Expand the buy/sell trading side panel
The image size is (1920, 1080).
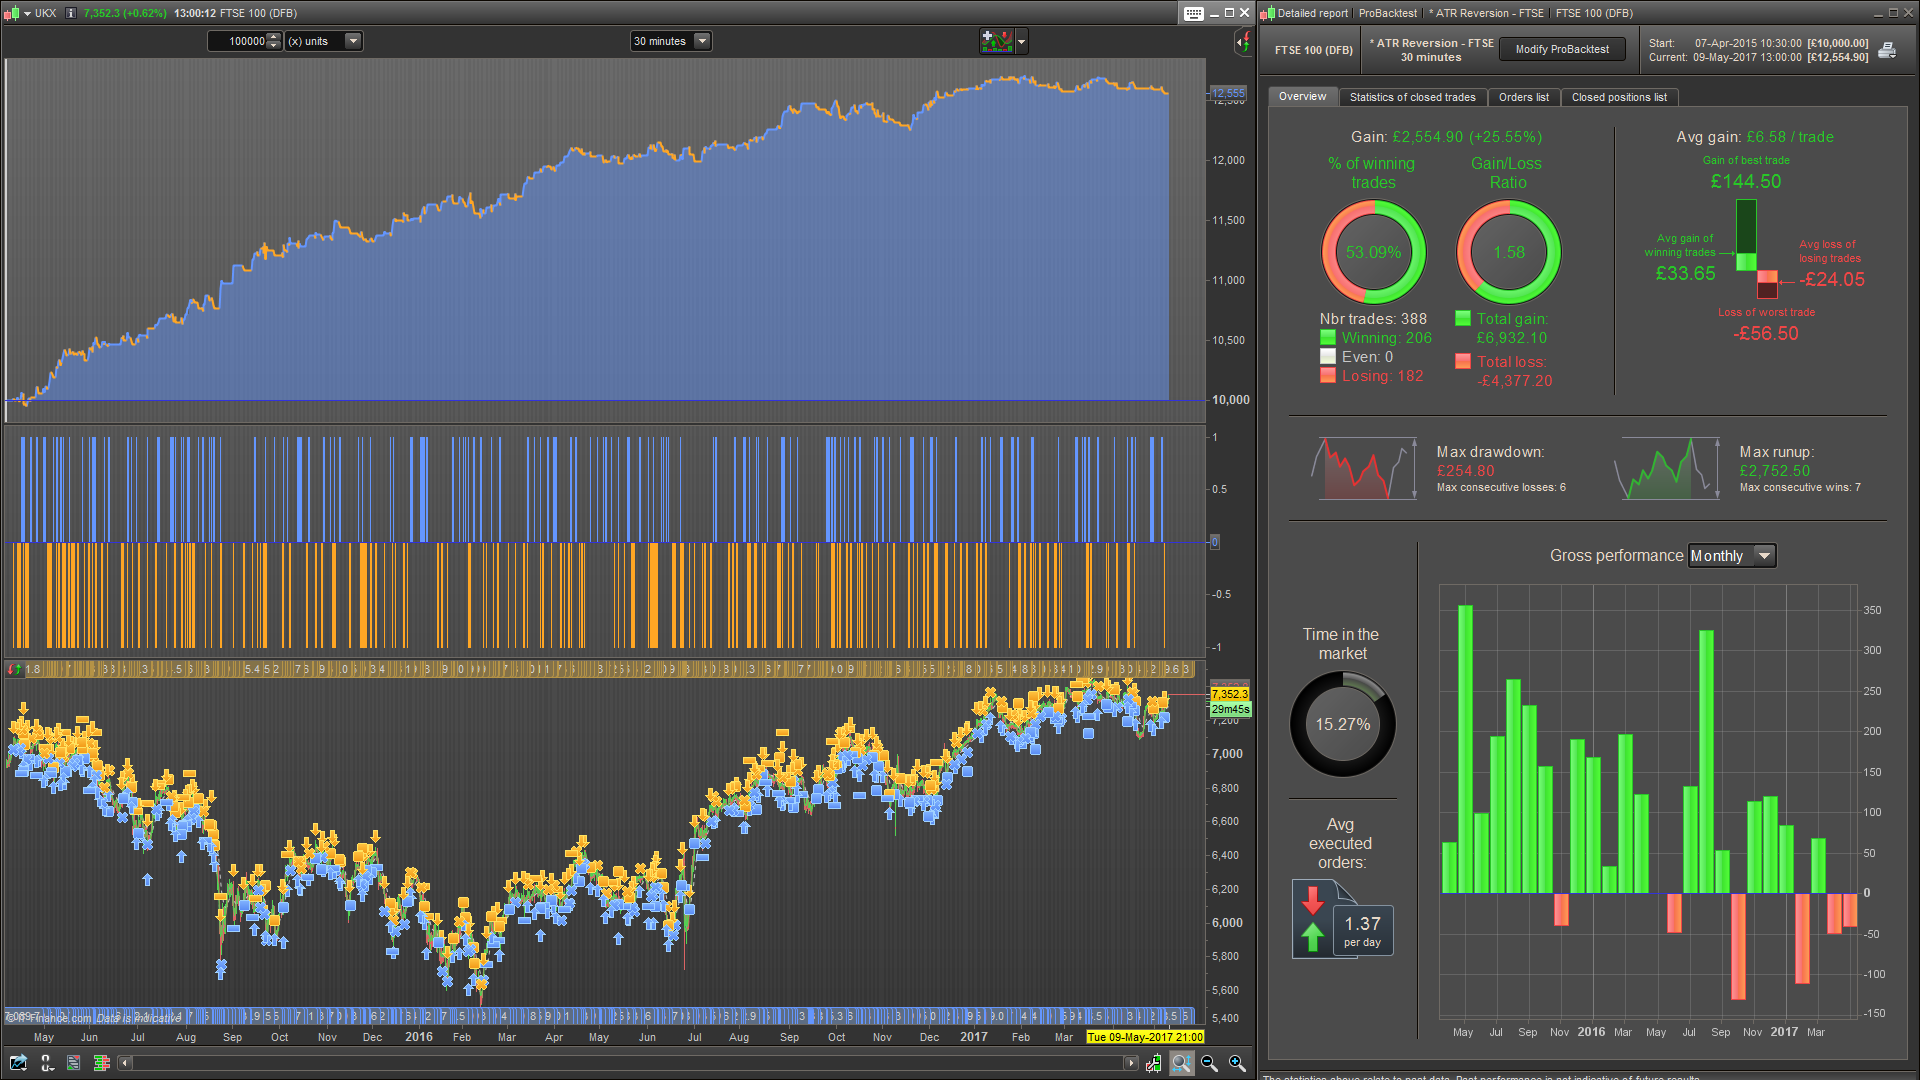pos(1243,42)
